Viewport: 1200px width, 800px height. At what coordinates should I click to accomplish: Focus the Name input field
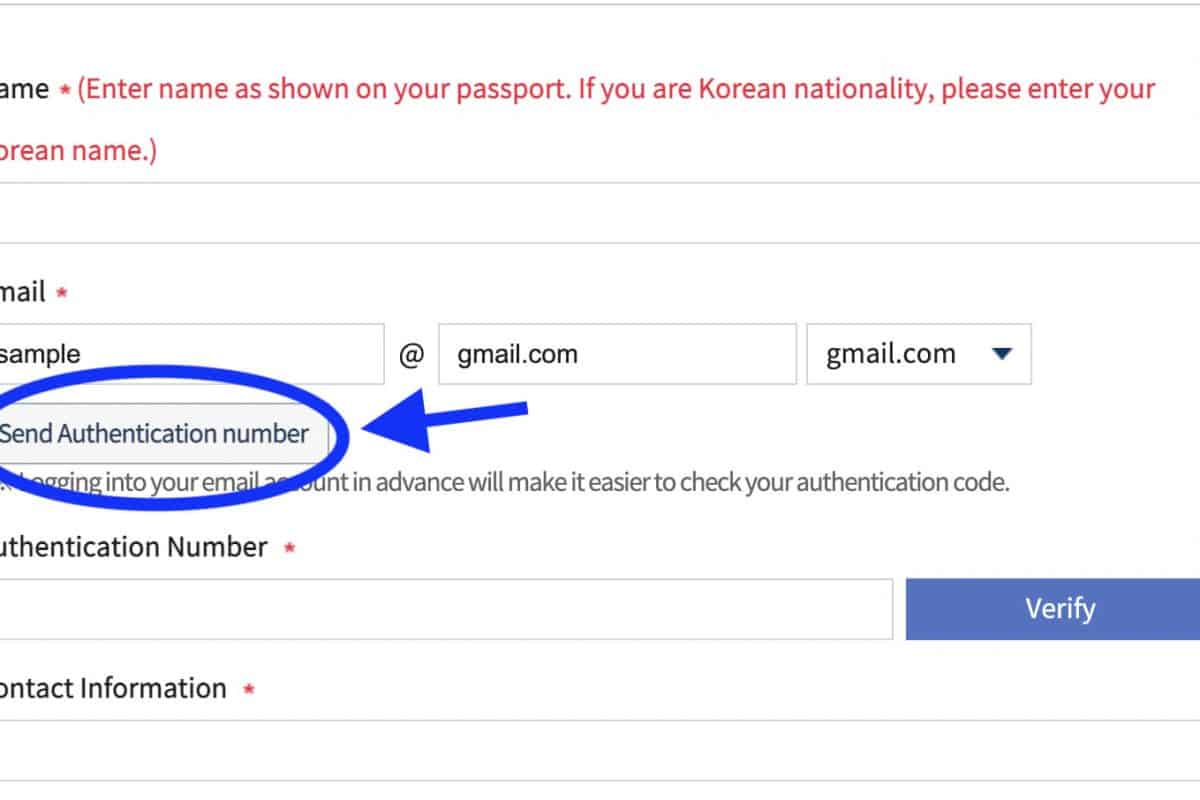point(600,213)
